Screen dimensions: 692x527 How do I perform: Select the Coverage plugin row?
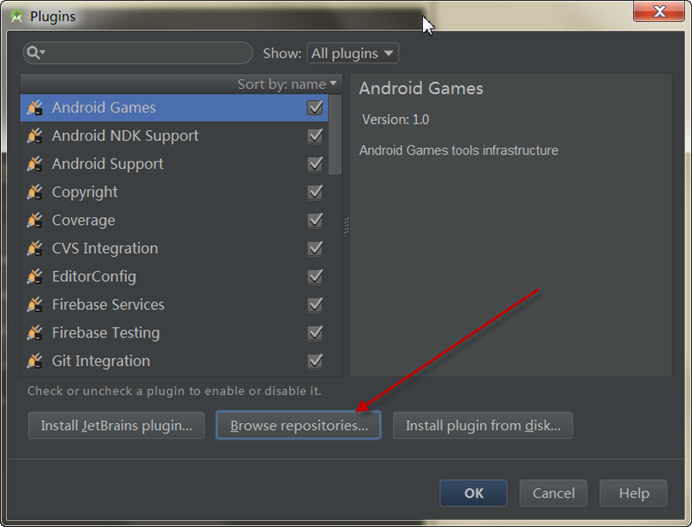click(x=174, y=220)
